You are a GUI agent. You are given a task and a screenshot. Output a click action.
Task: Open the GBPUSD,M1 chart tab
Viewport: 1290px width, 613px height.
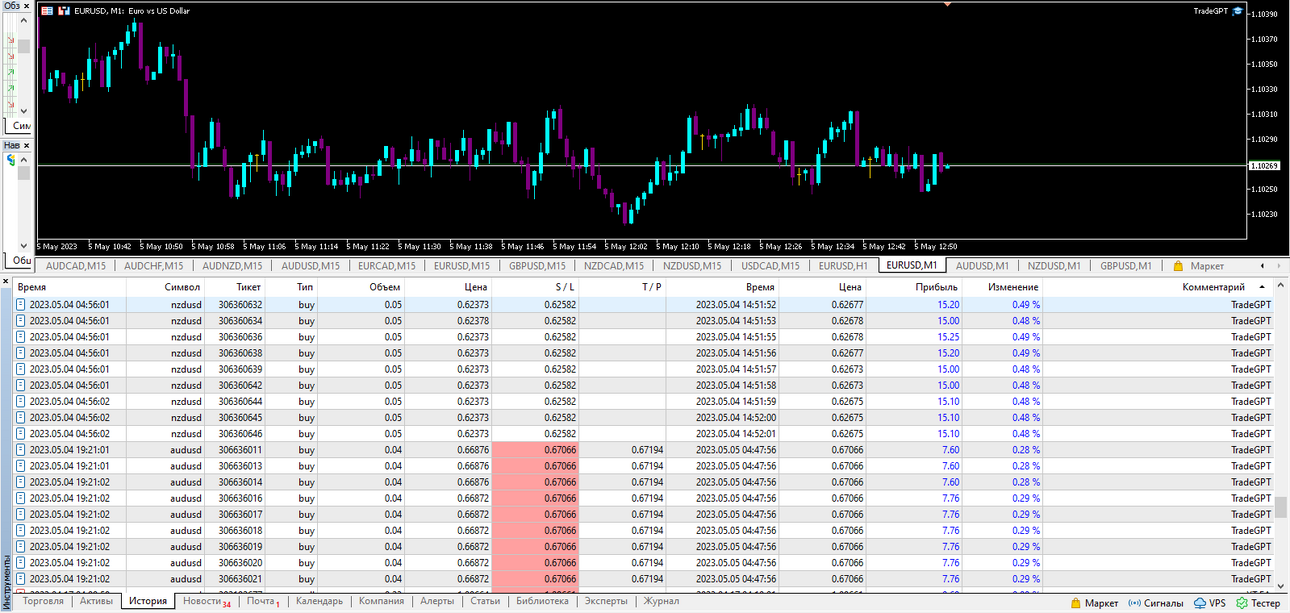(1126, 266)
